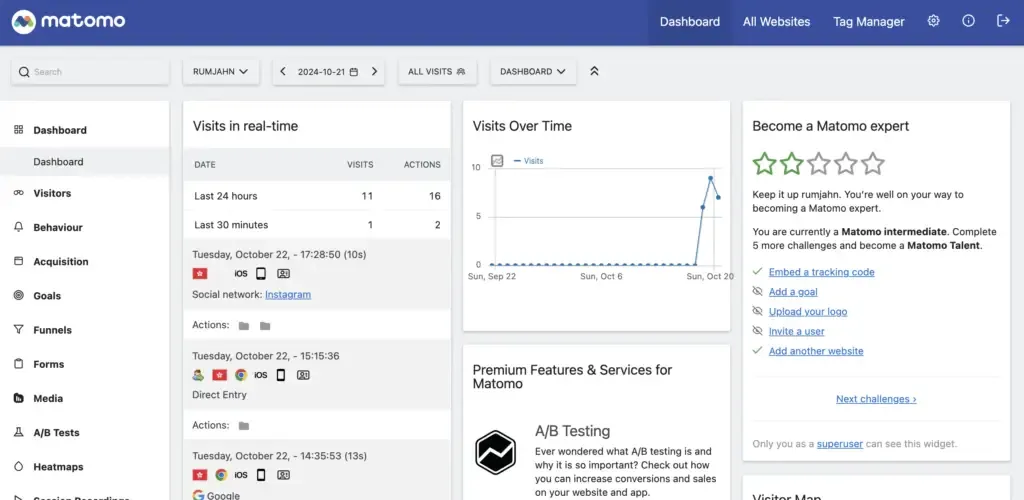Switch to Tag Manager
1024x500 pixels.
point(868,22)
